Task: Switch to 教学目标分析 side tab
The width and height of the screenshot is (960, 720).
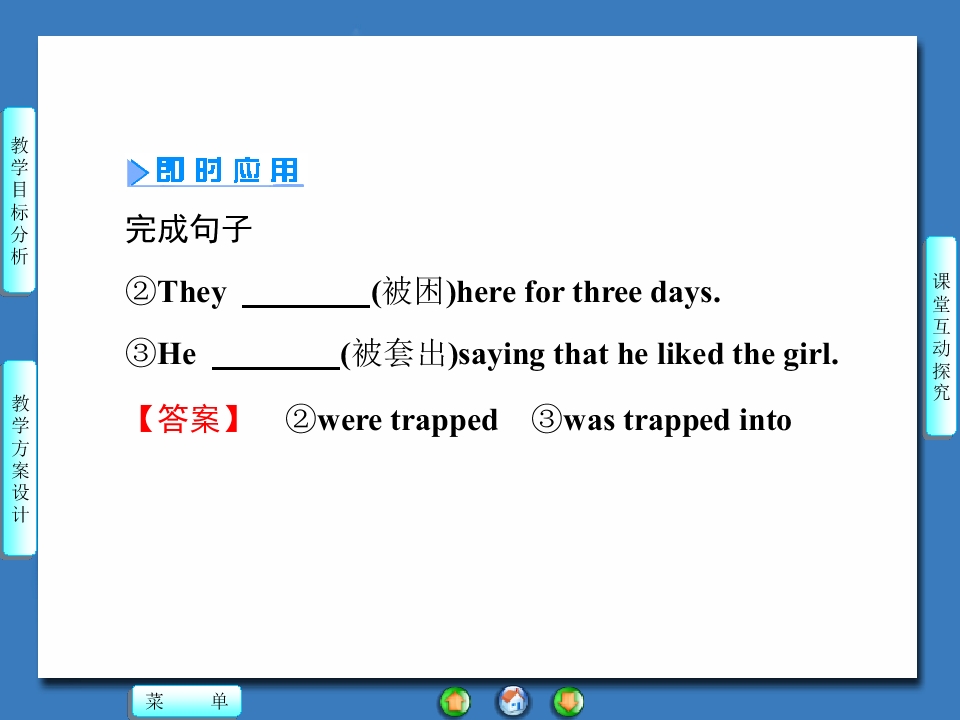Action: (x=19, y=200)
